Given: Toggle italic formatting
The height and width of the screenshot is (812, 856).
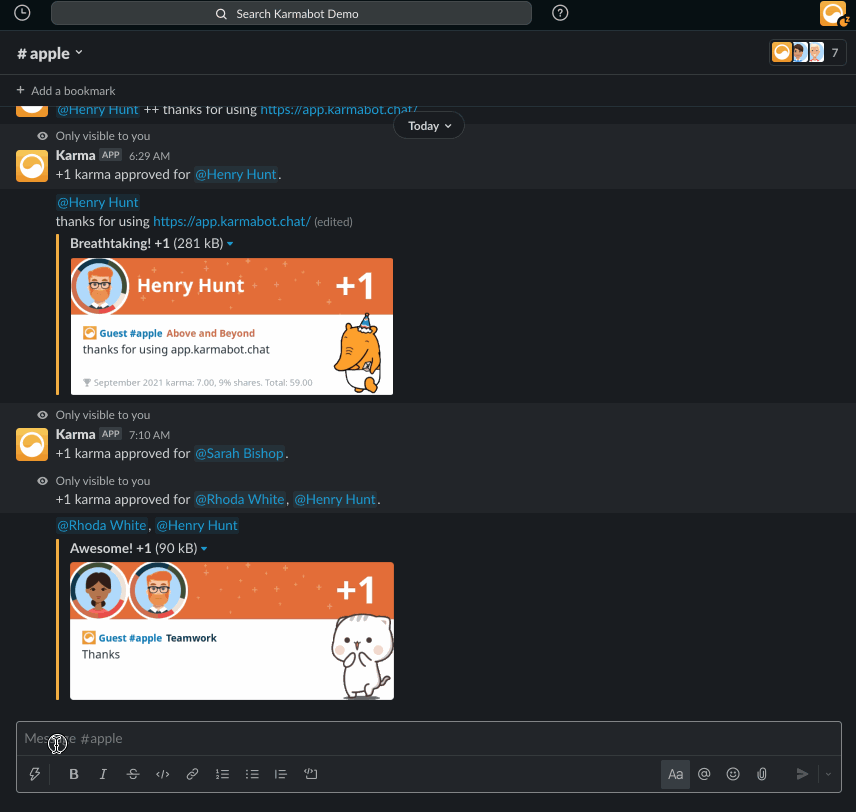Looking at the screenshot, I should 103,774.
